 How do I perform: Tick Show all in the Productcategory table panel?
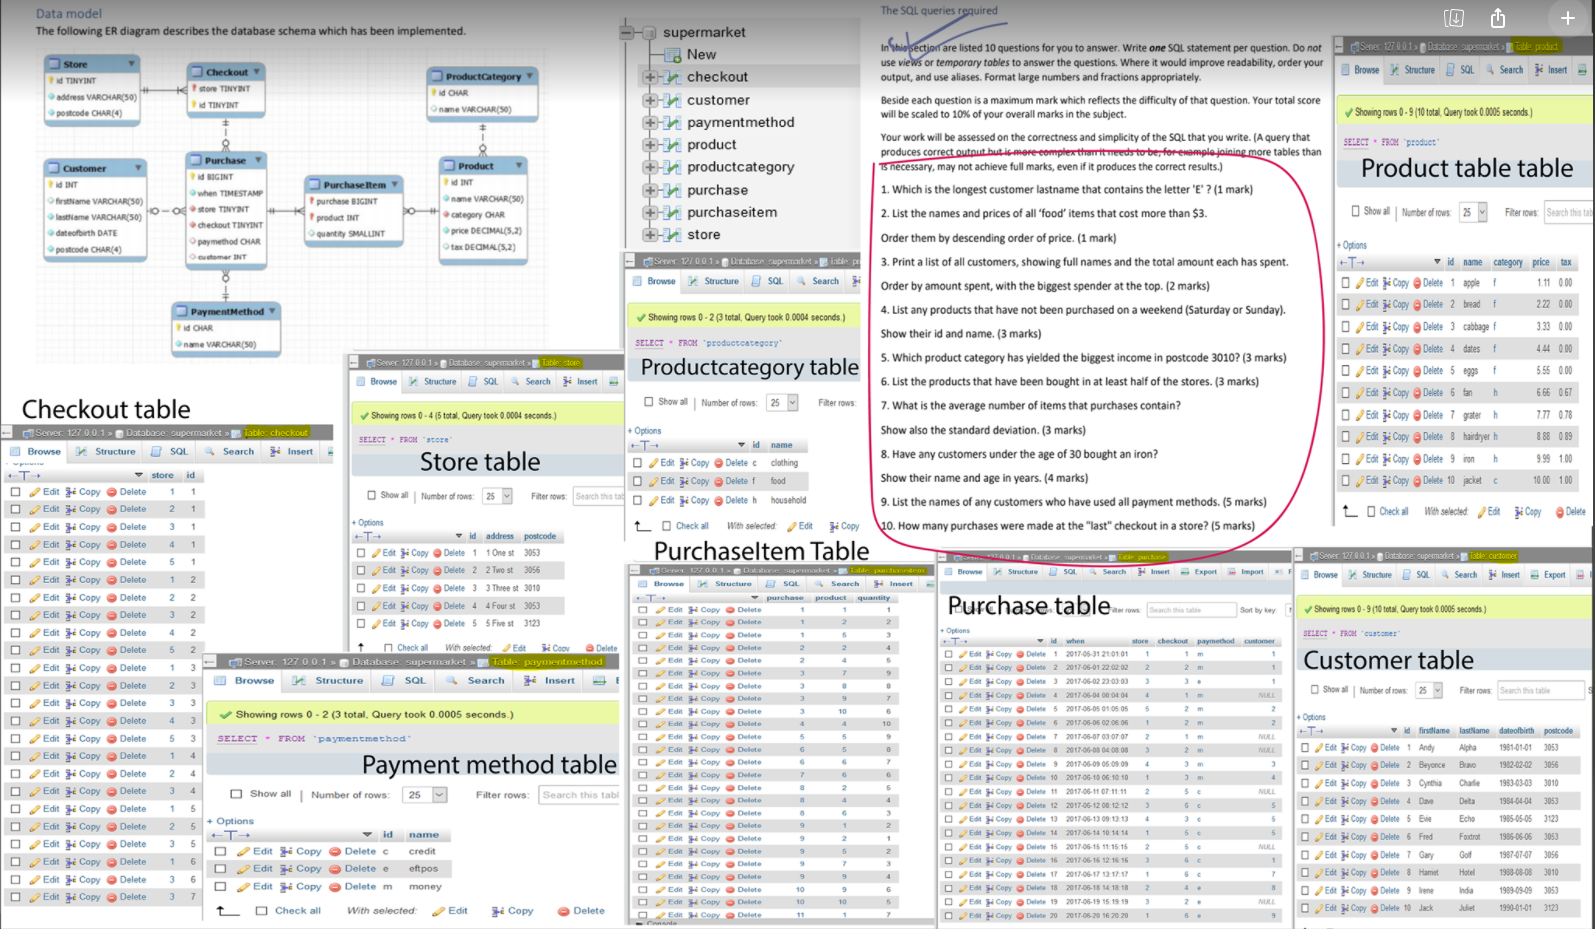click(649, 402)
